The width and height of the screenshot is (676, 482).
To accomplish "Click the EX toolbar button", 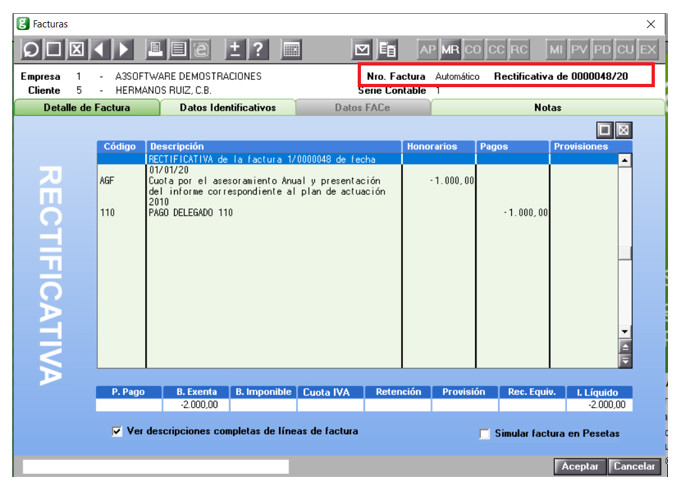I will pos(648,49).
